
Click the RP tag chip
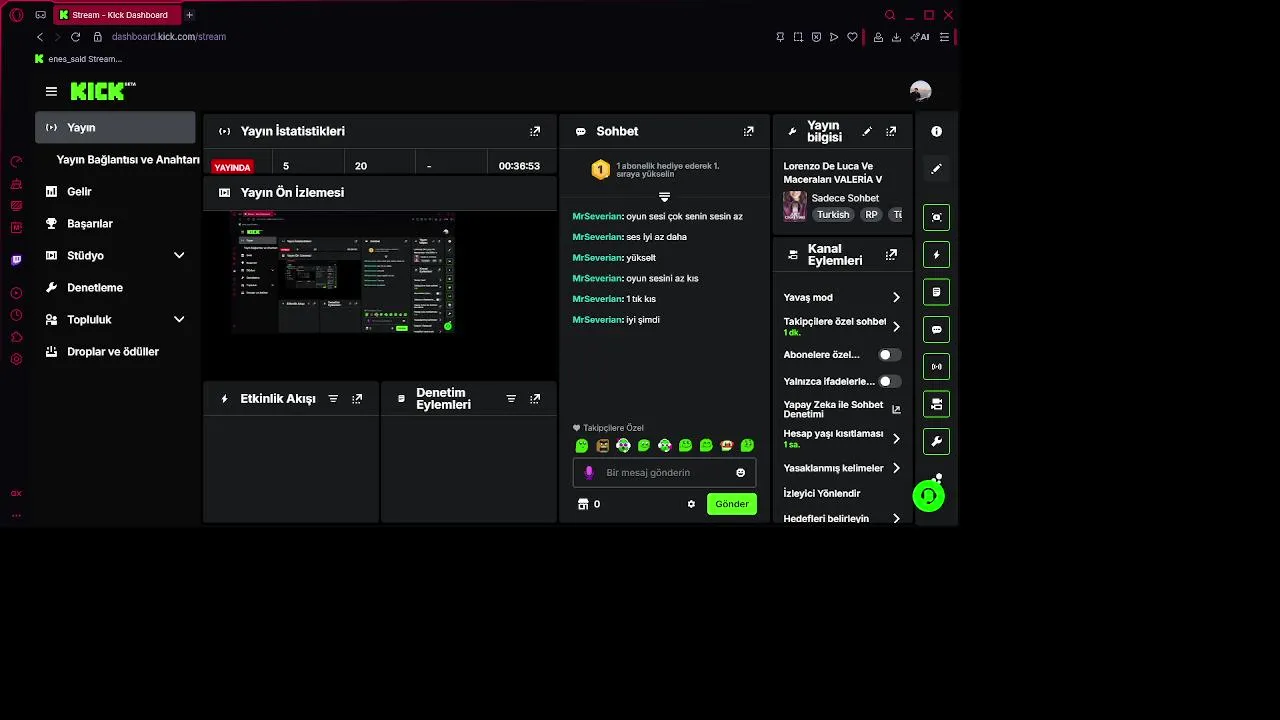point(871,215)
